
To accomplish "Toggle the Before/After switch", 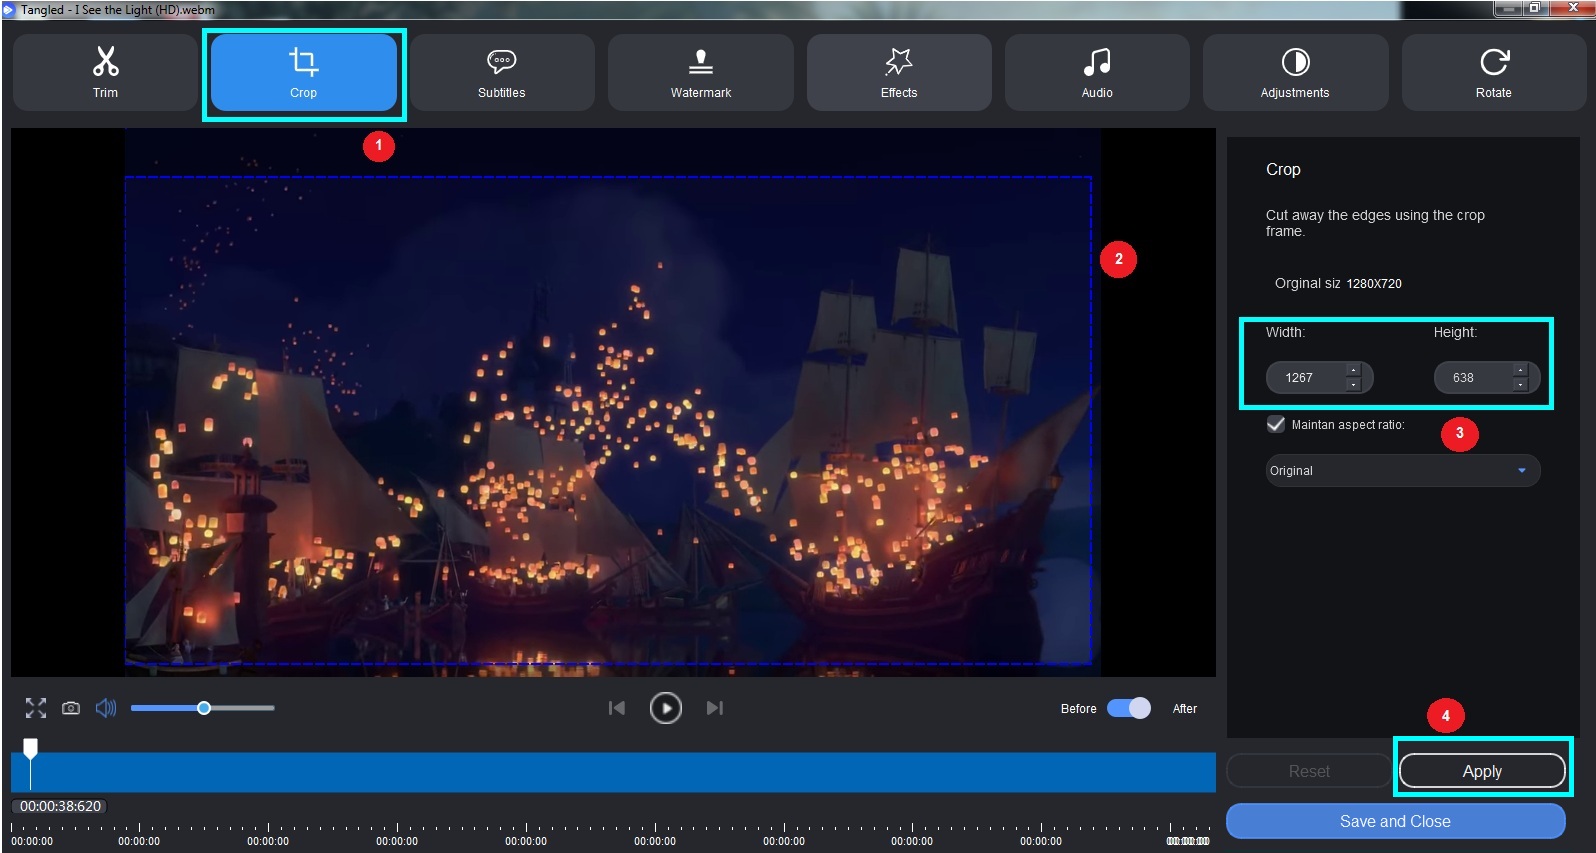I will 1129,708.
